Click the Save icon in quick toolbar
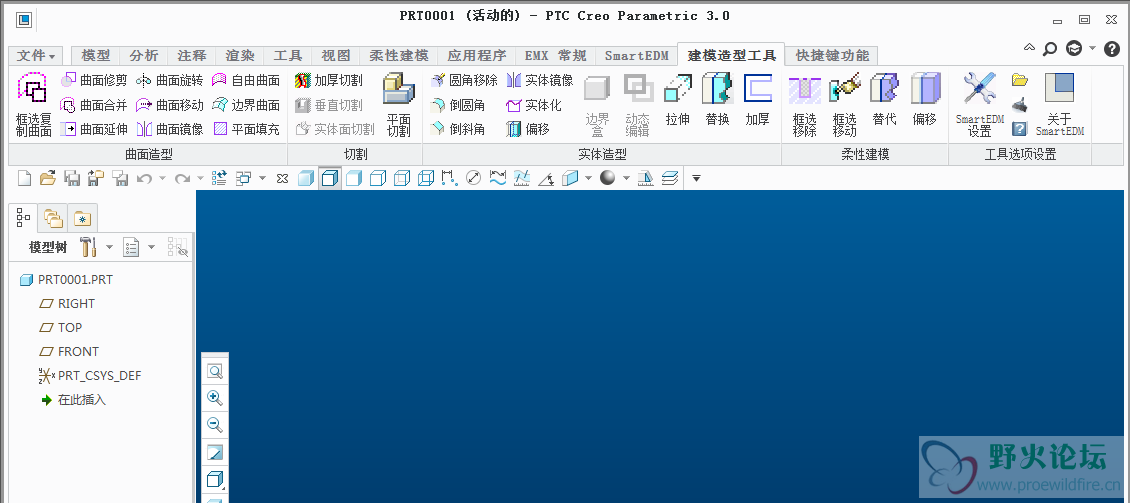The image size is (1130, 503). point(72,178)
